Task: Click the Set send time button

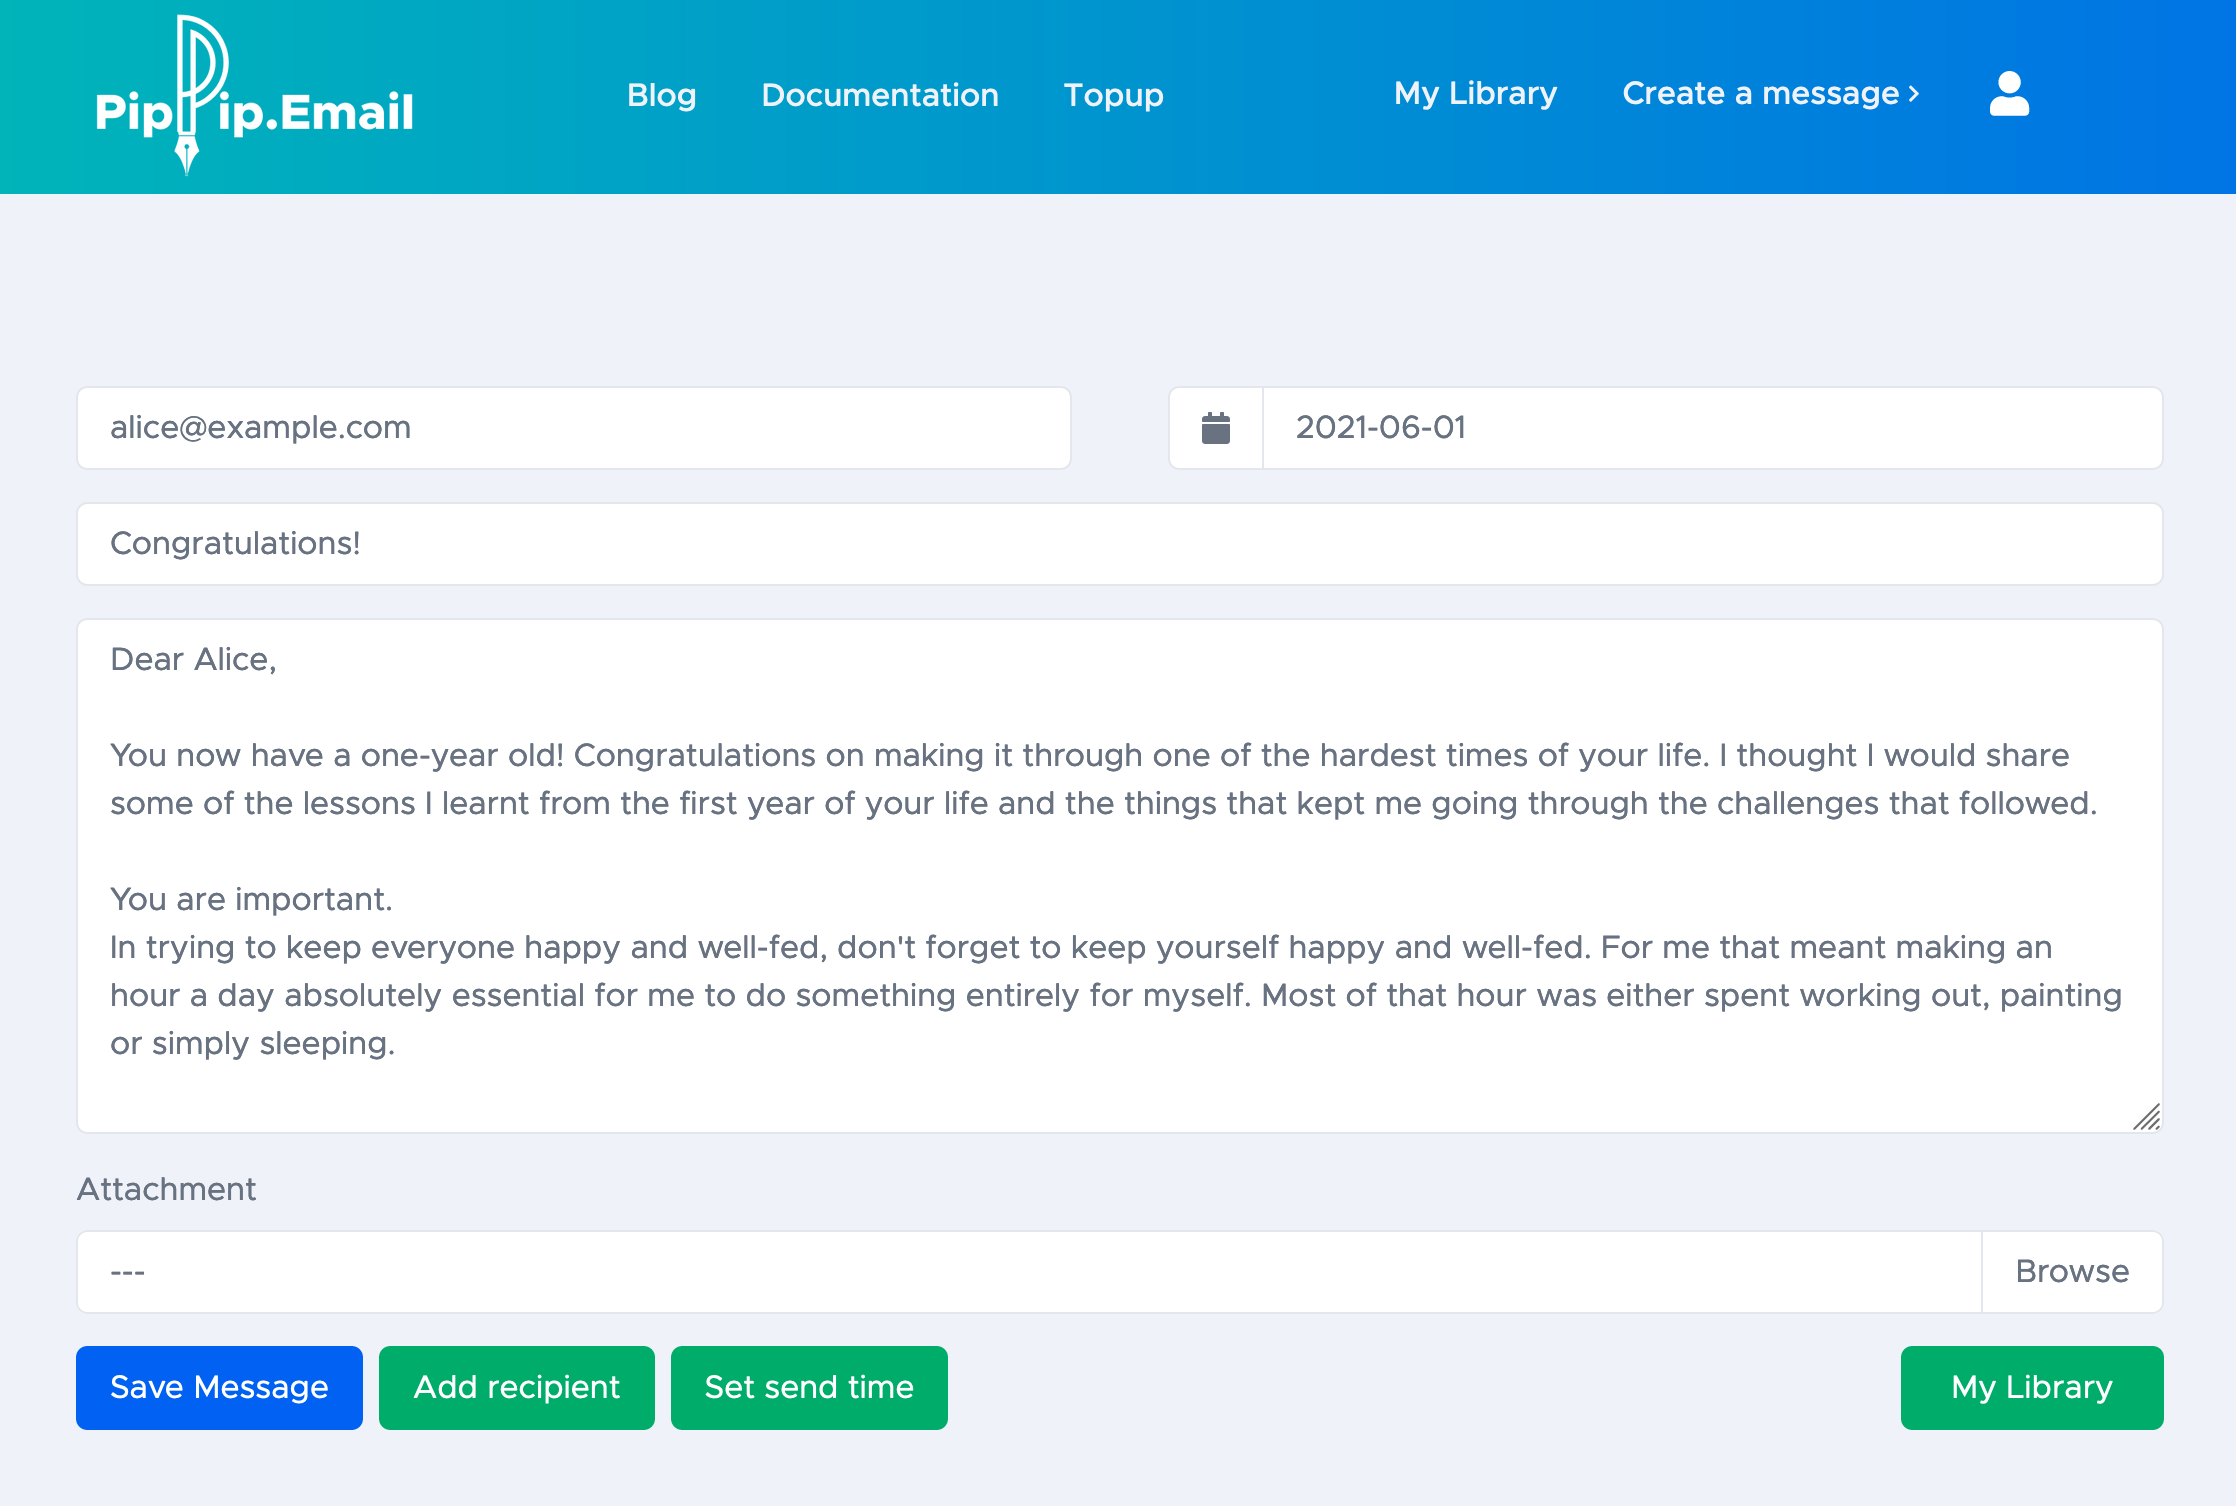Action: click(808, 1388)
